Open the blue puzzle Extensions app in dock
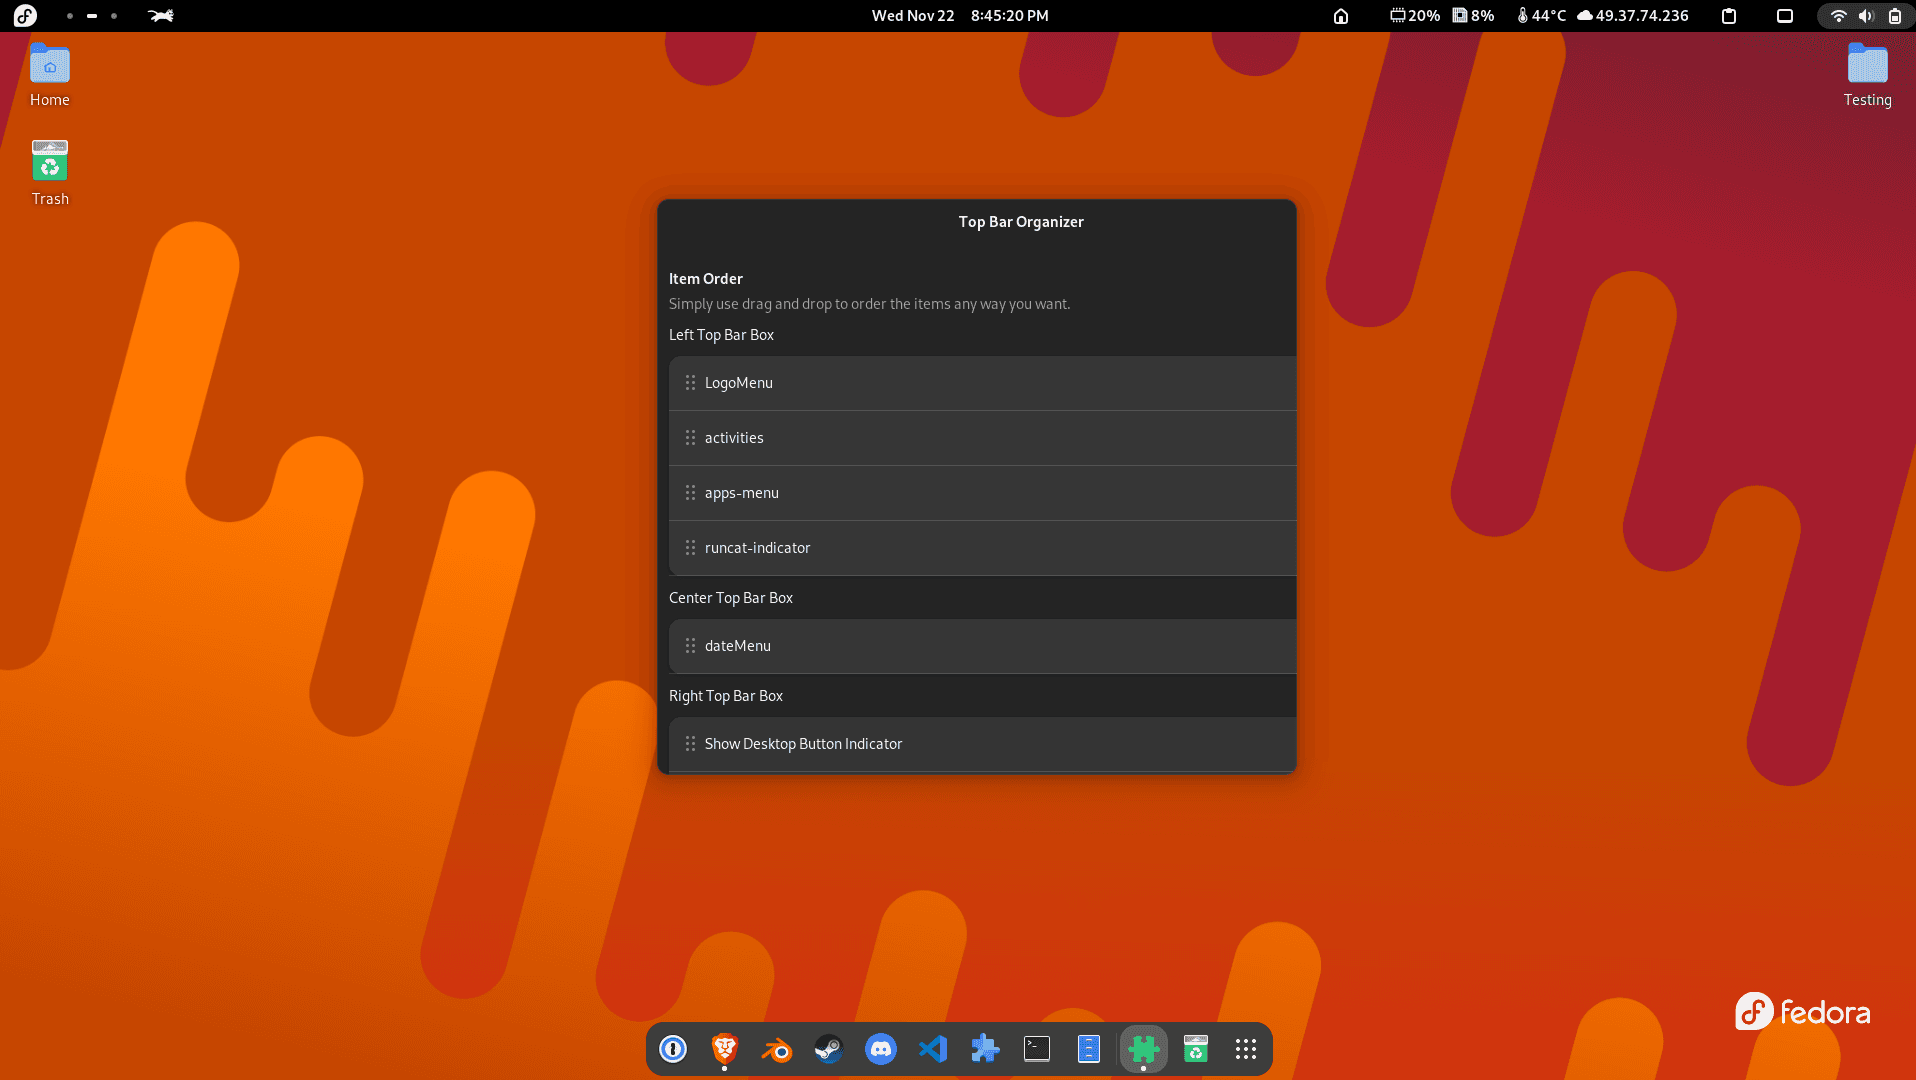The width and height of the screenshot is (1916, 1080). [985, 1049]
